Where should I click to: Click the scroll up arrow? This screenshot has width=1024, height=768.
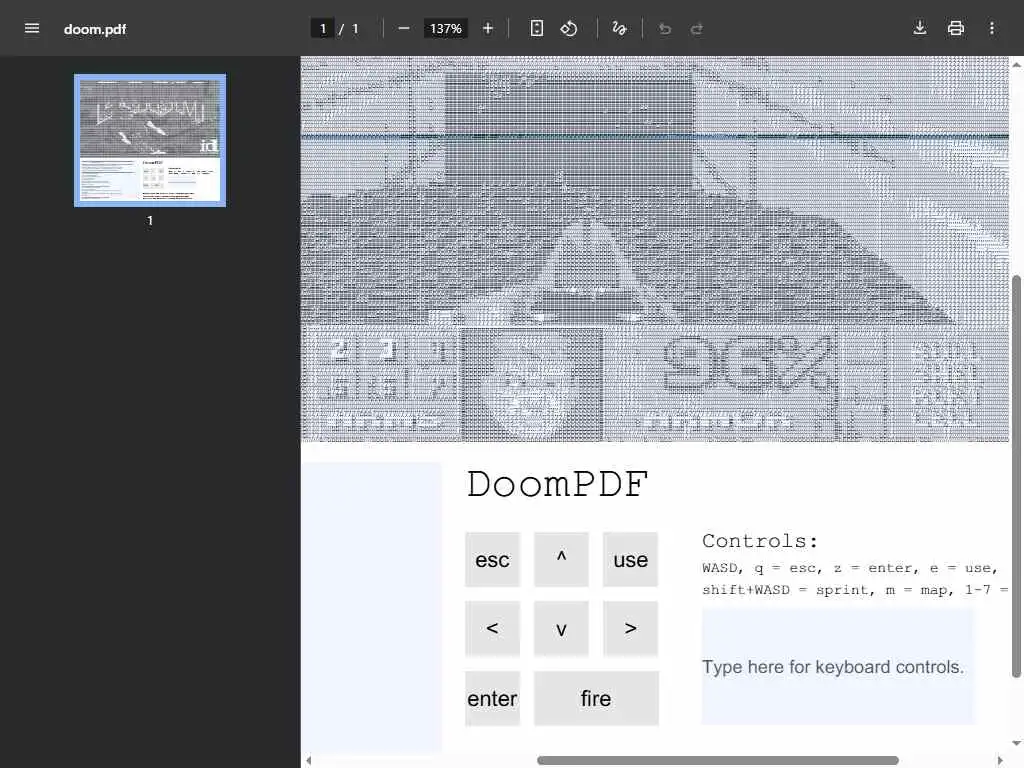pyautogui.click(x=1016, y=65)
